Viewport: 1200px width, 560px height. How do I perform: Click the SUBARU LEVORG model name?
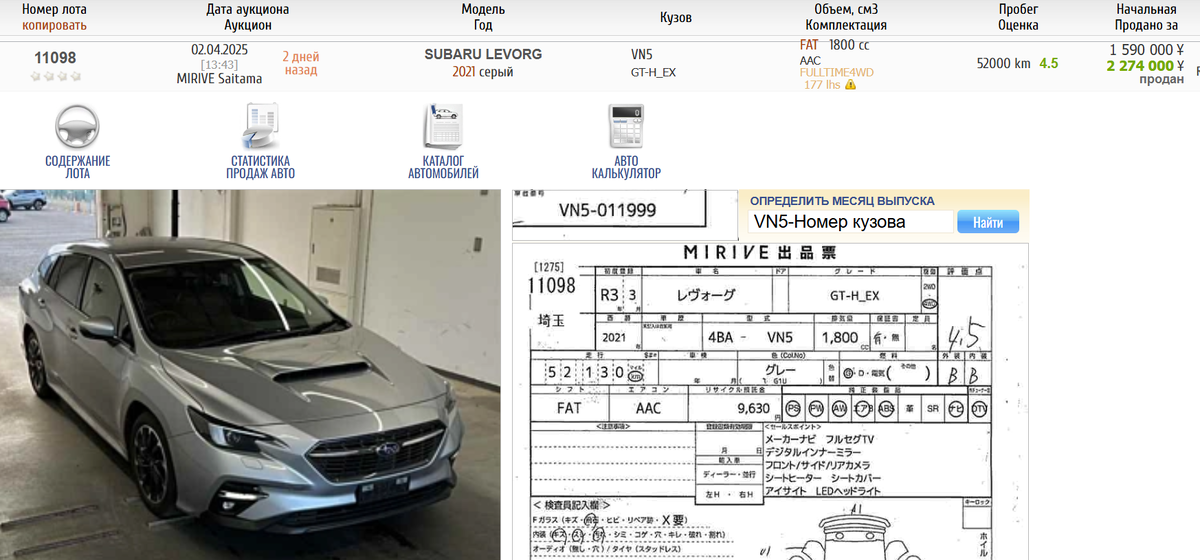[x=483, y=54]
